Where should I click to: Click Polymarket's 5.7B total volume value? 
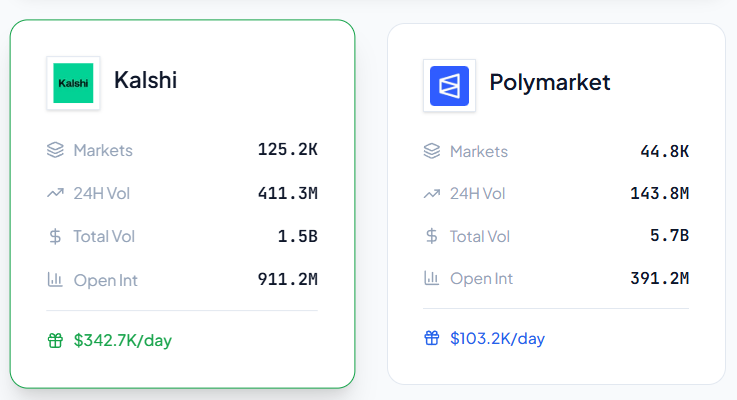(x=669, y=235)
